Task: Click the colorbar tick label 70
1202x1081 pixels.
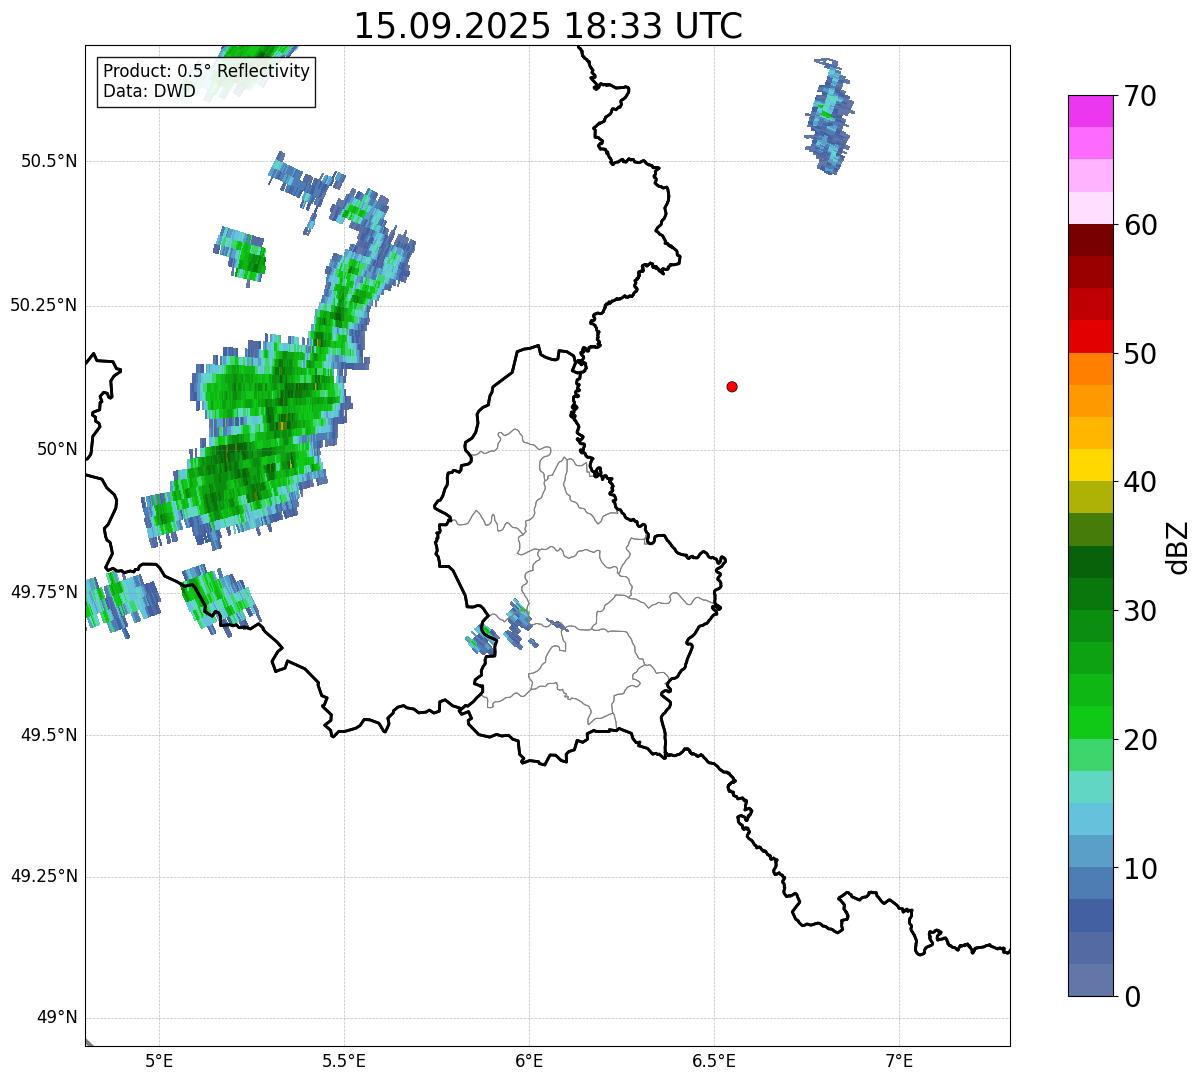Action: coord(1140,96)
